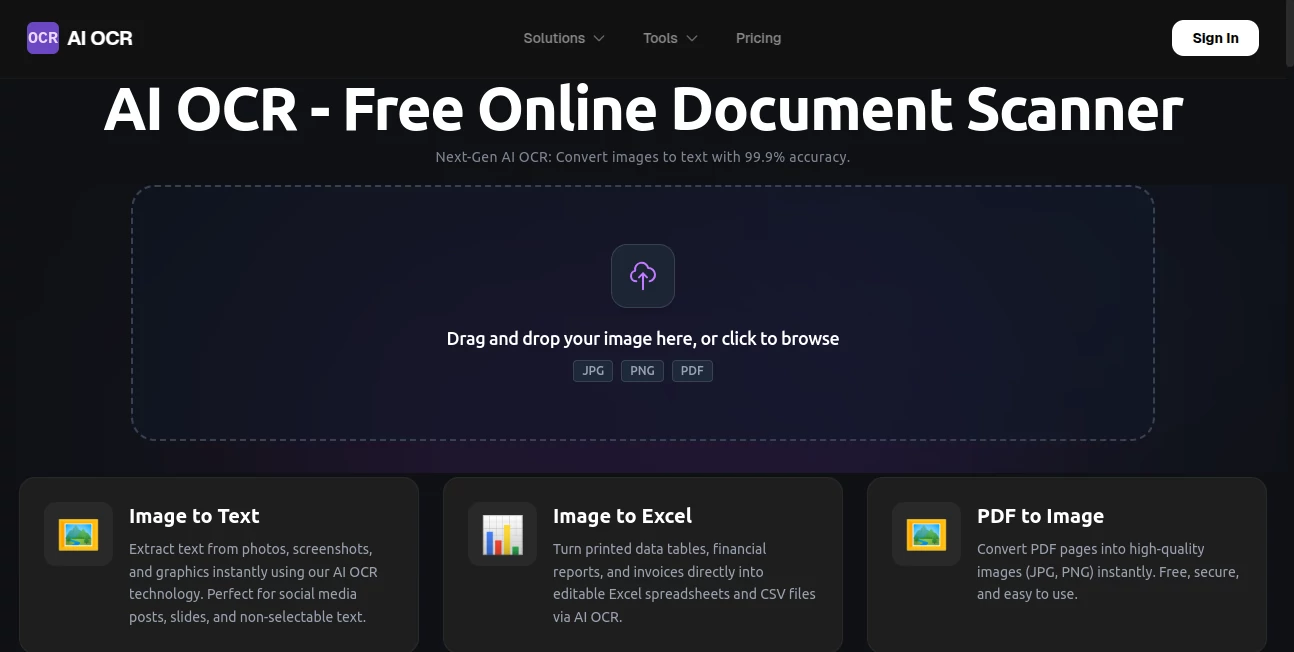
Task: Click the Image to Text picture icon
Action: point(78,533)
